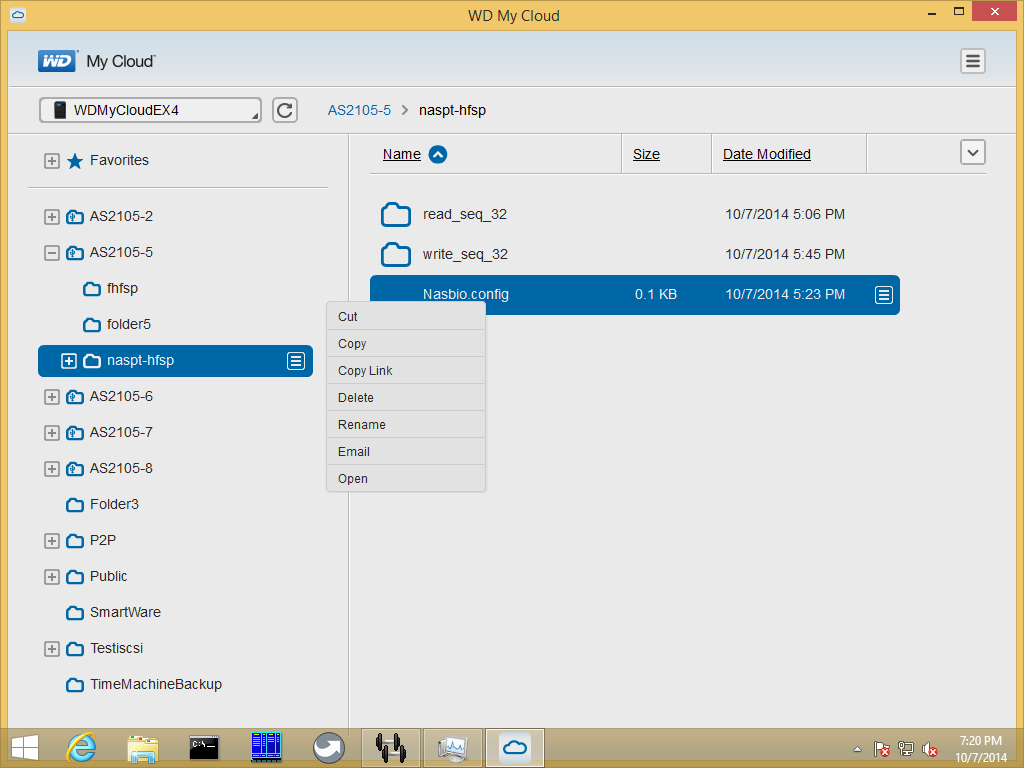
Task: Click the AS2105-7 USB share icon
Action: [75, 432]
